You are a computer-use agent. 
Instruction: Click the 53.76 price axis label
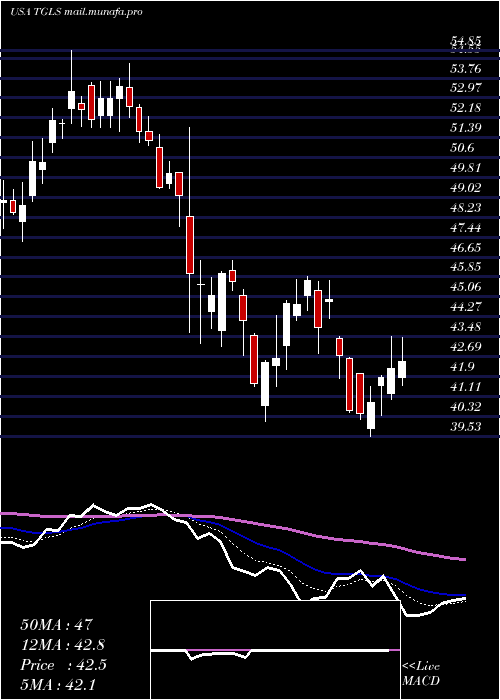pos(466,68)
